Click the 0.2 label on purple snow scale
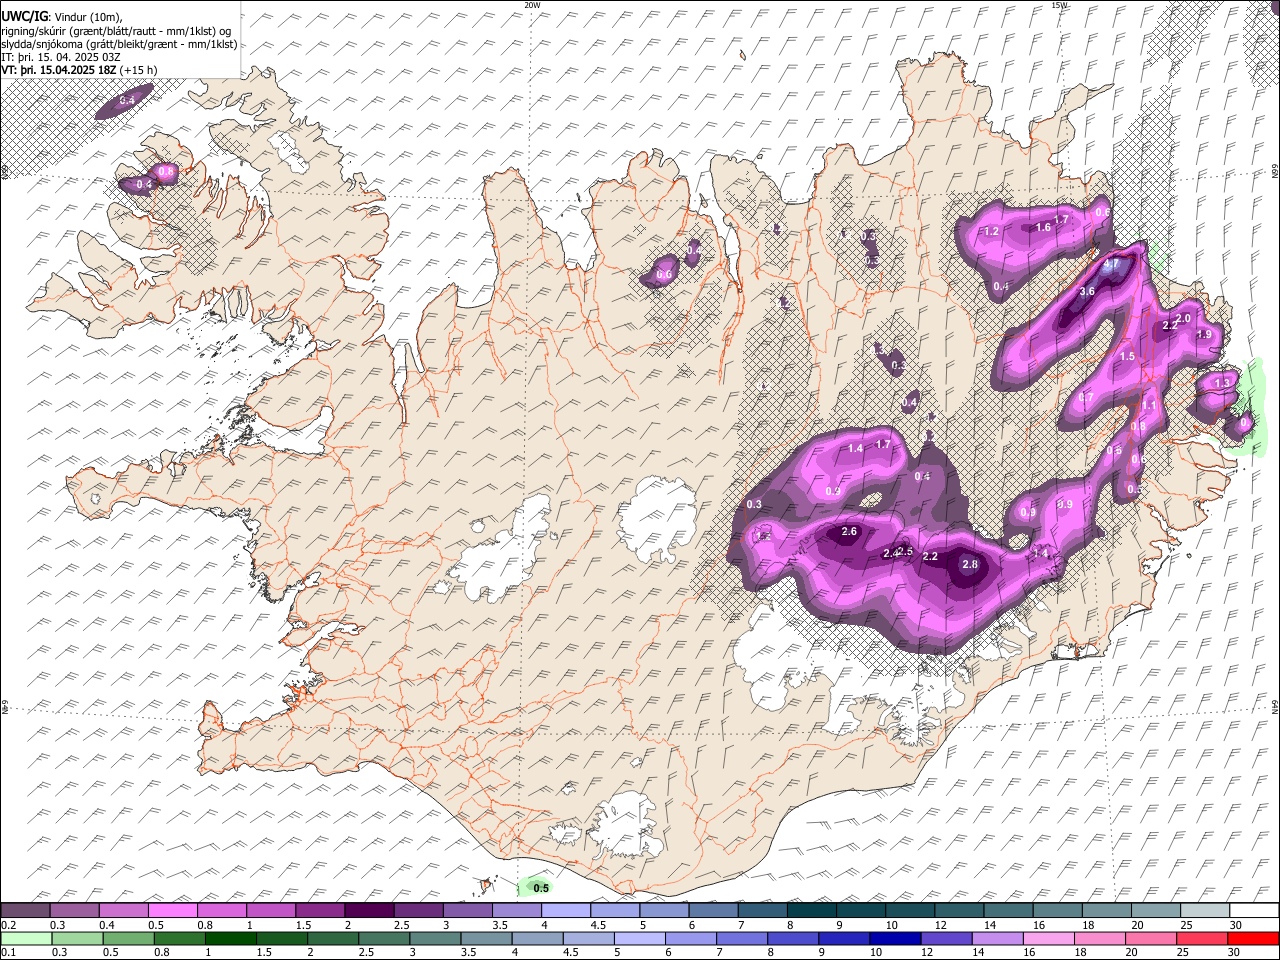This screenshot has width=1280, height=960. [x=7, y=925]
